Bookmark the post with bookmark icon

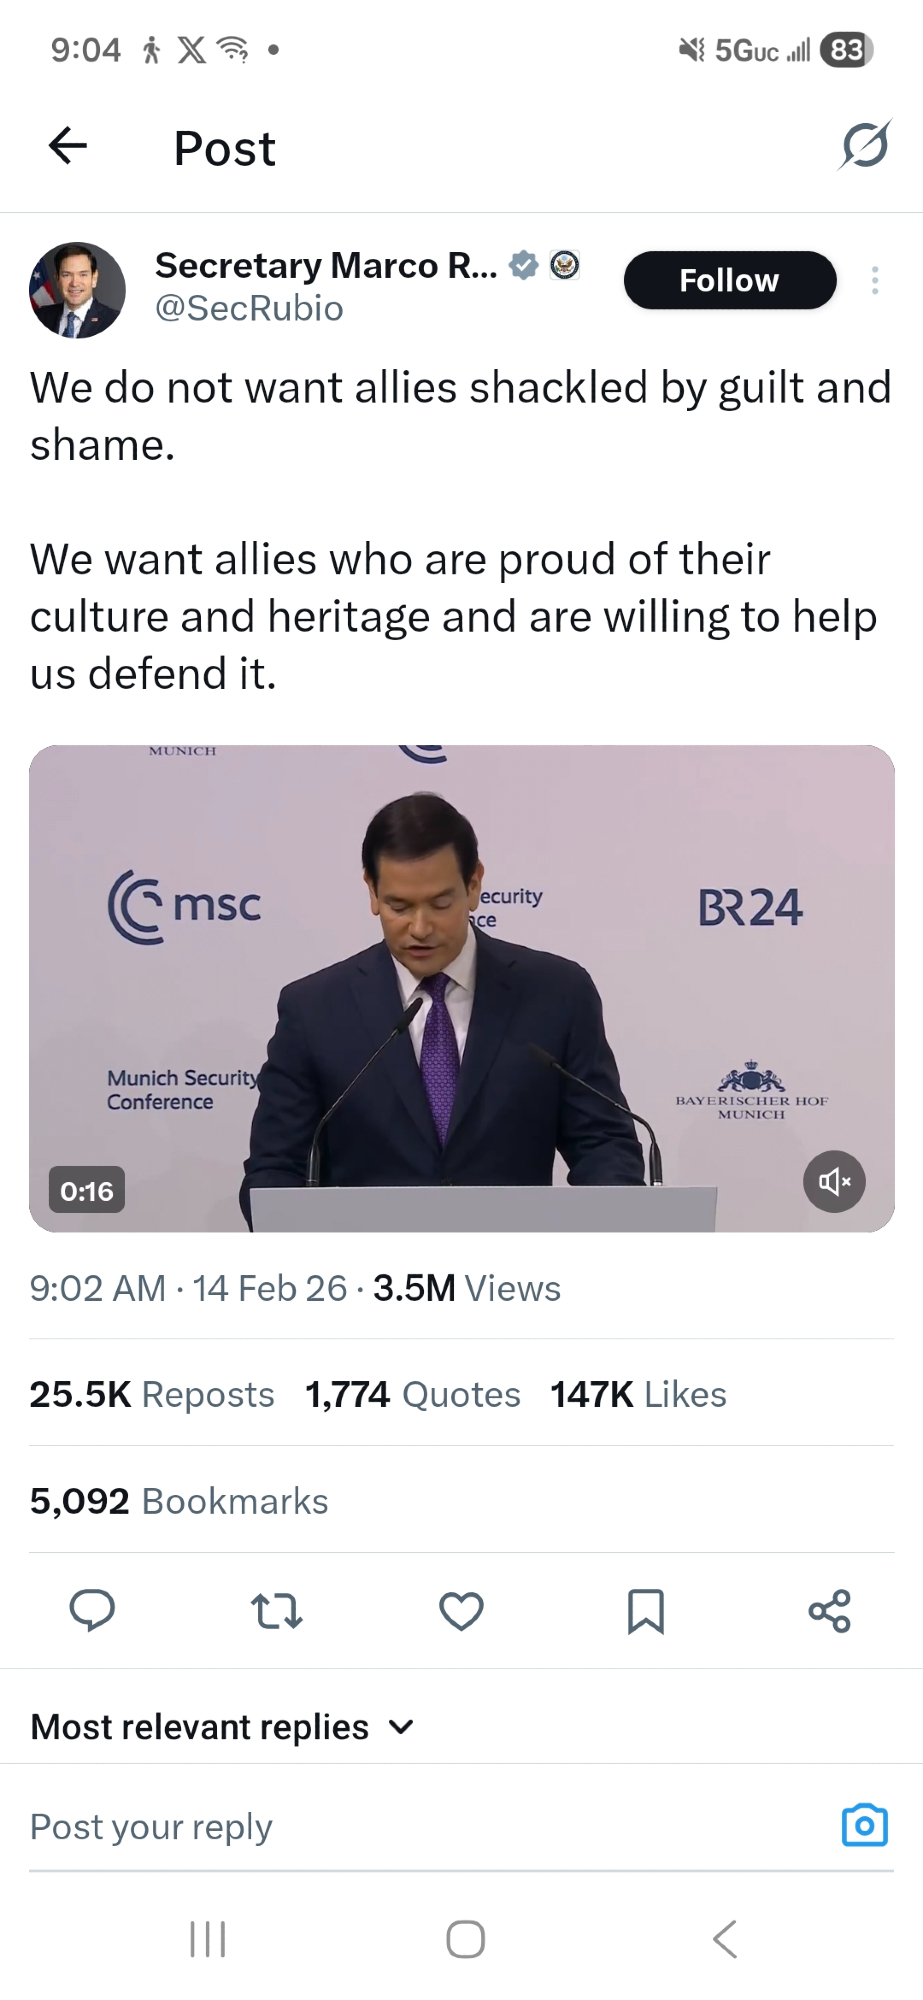point(645,1611)
